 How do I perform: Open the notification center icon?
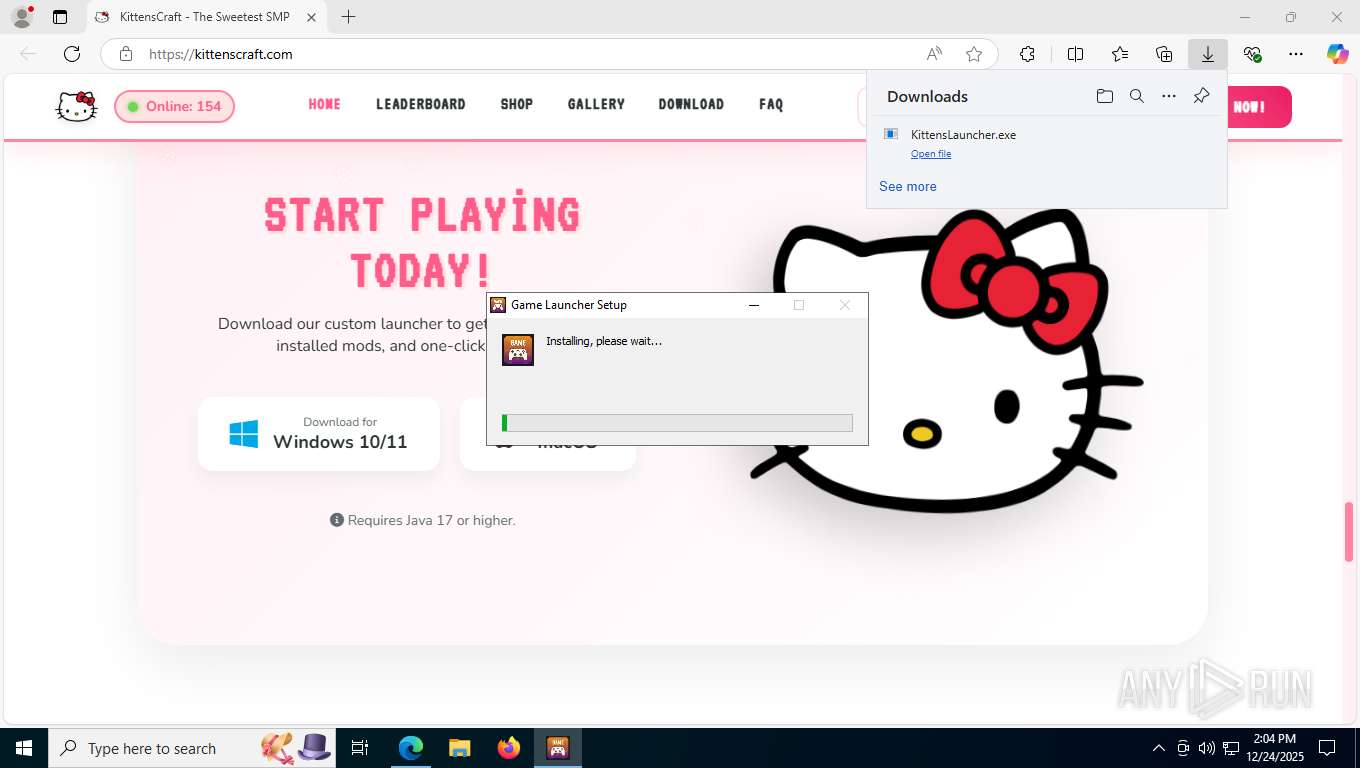click(1327, 748)
